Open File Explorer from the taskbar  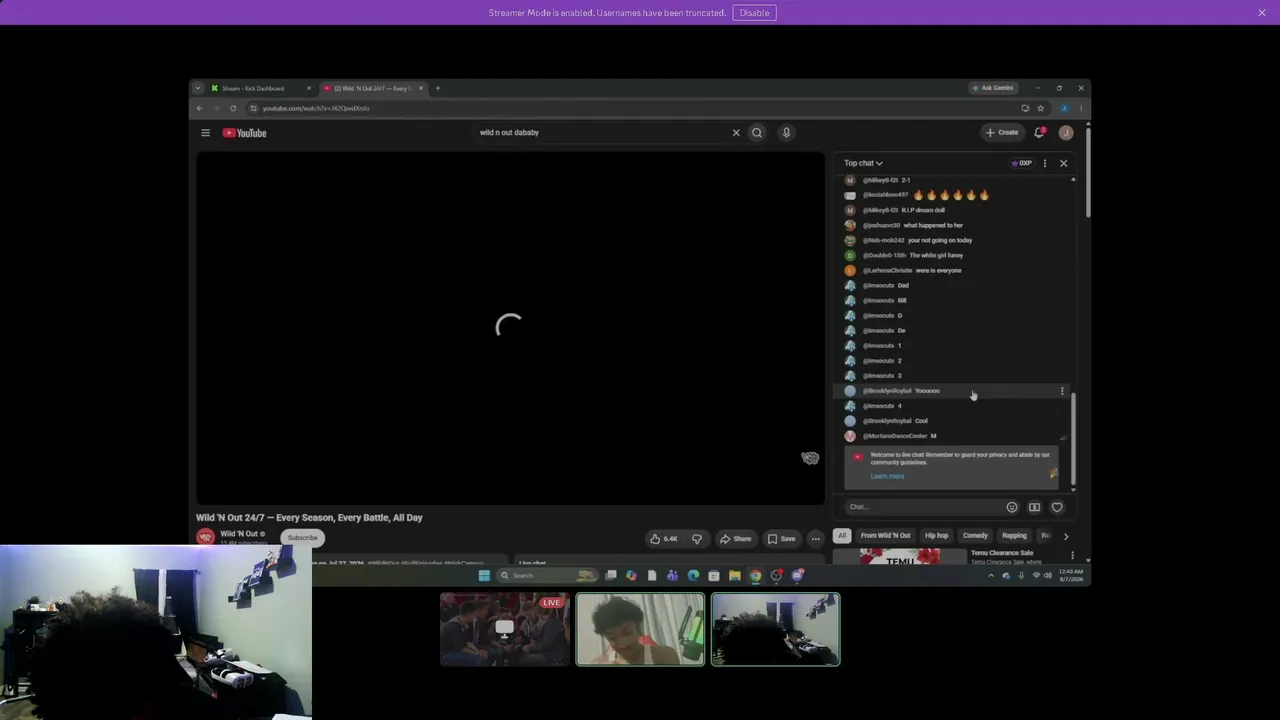pos(734,576)
